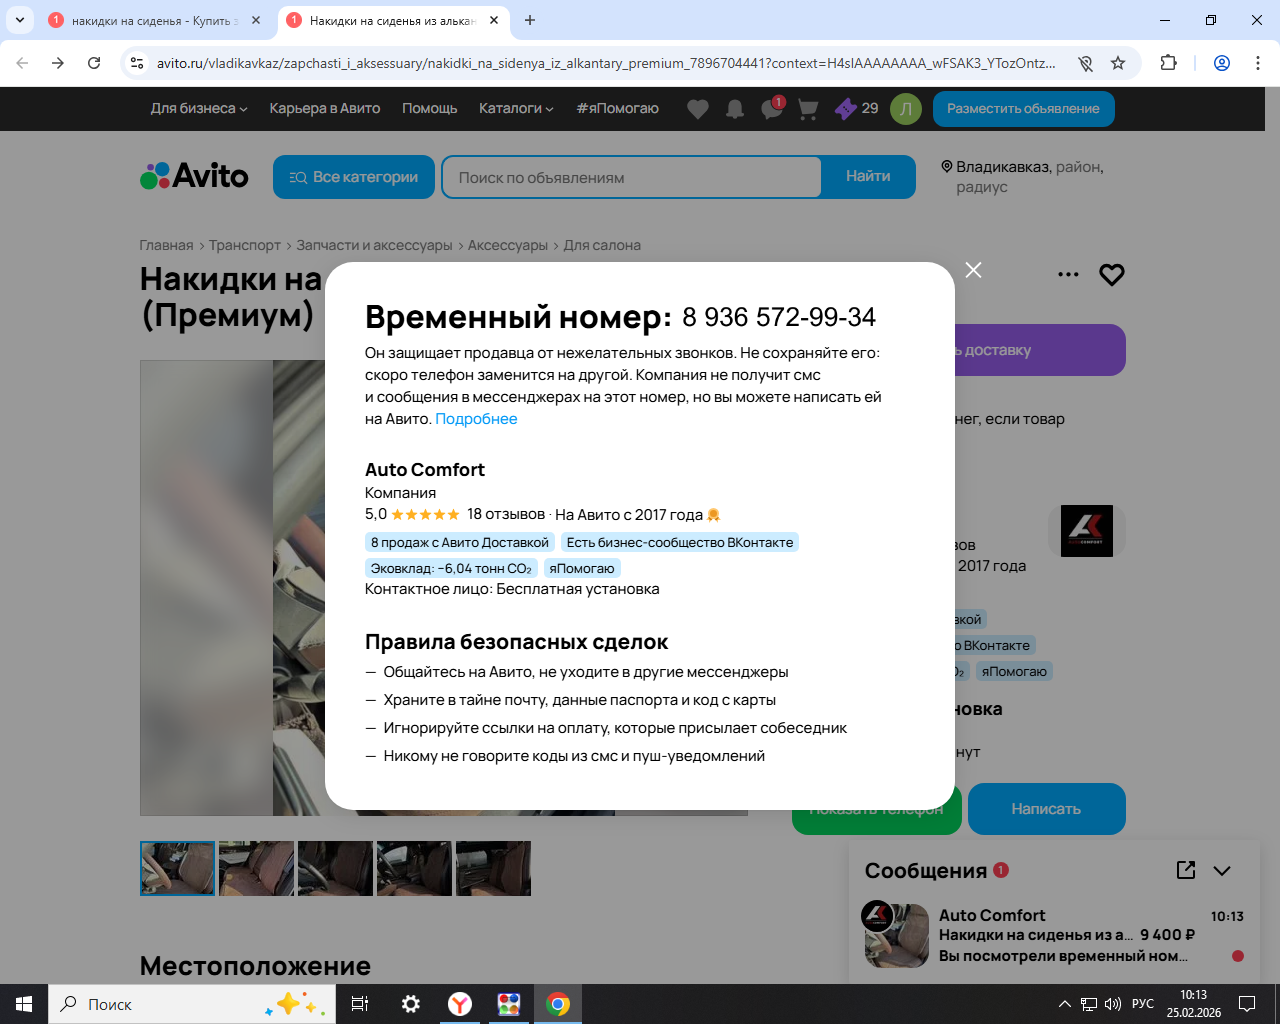Go back to the previous page

(22, 63)
